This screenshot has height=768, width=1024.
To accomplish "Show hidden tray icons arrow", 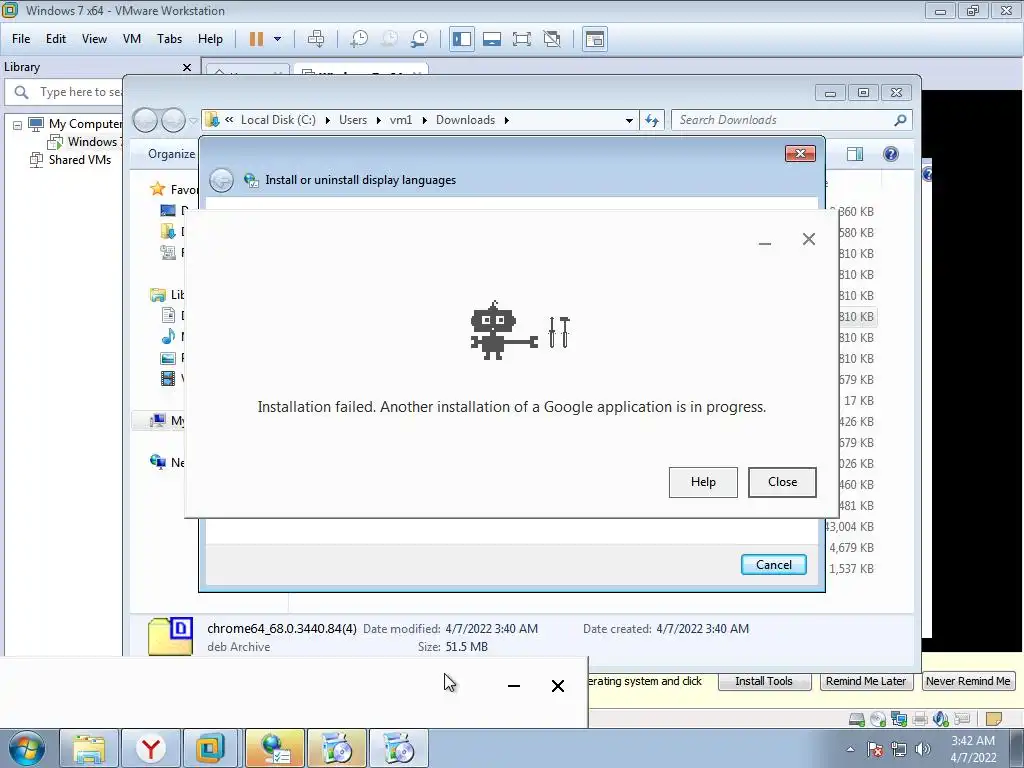I will 850,749.
